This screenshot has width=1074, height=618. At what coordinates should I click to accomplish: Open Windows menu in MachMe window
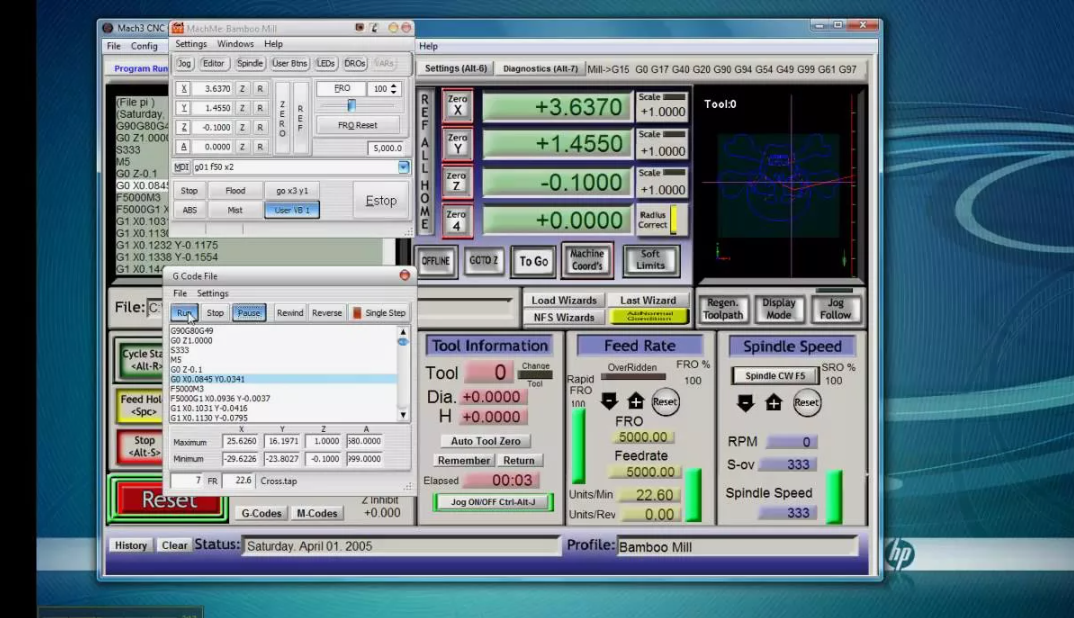[235, 44]
